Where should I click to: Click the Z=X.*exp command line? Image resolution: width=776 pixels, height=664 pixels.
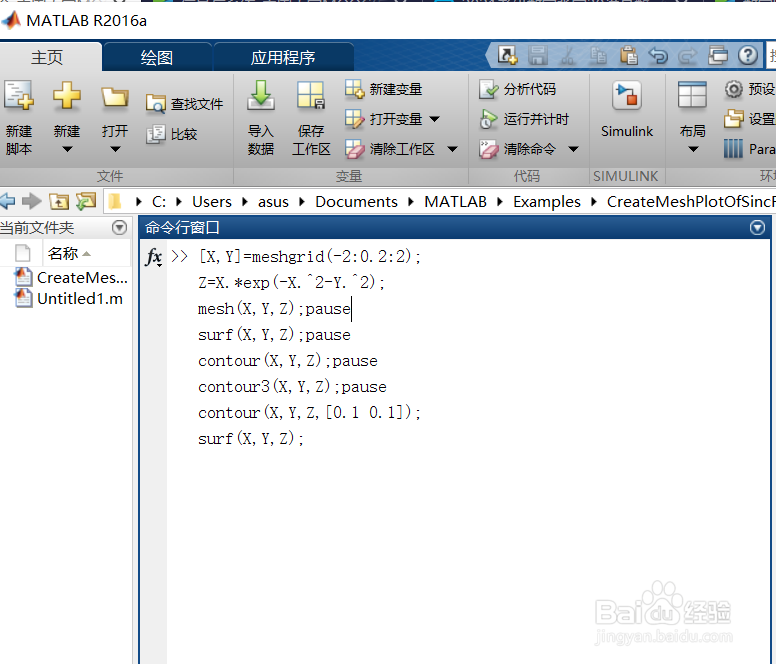291,283
